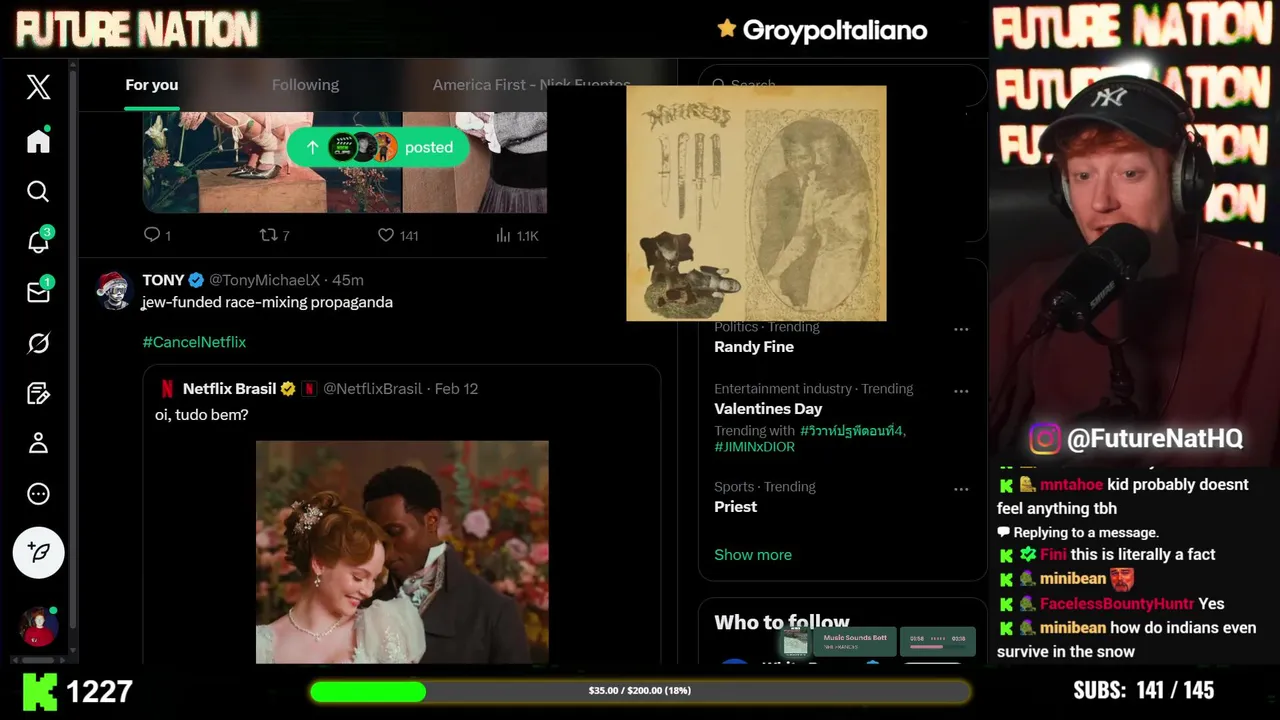
Task: Open the Explore search icon in sidebar
Action: (38, 191)
